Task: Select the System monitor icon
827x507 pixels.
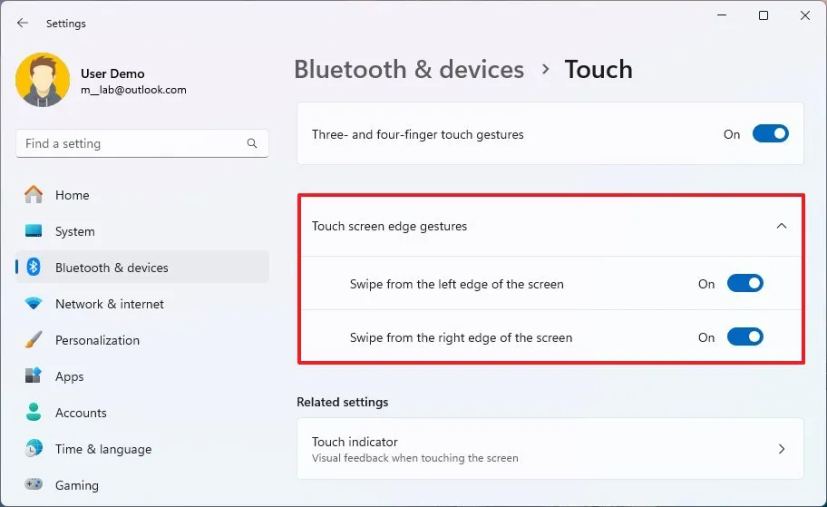Action: [33, 231]
